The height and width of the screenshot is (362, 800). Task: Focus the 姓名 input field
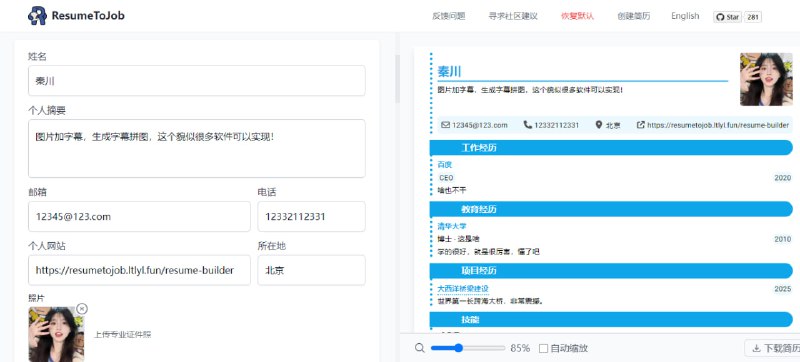[x=196, y=81]
